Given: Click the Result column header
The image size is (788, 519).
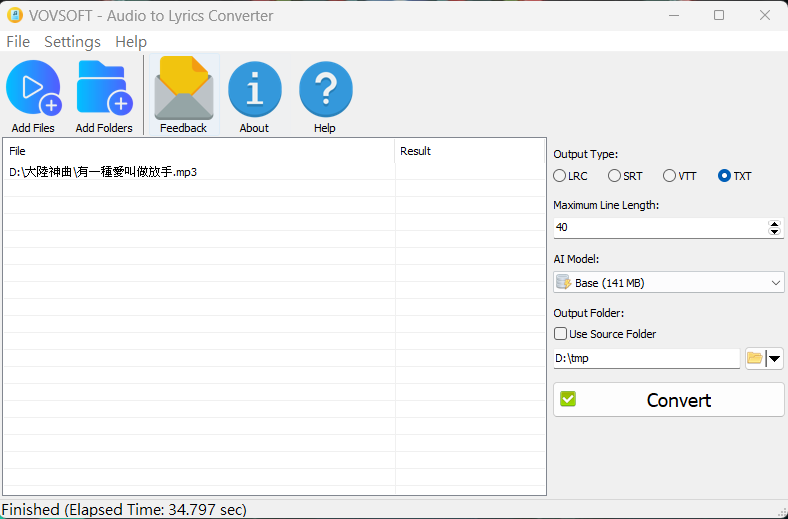Looking at the screenshot, I should click(469, 151).
